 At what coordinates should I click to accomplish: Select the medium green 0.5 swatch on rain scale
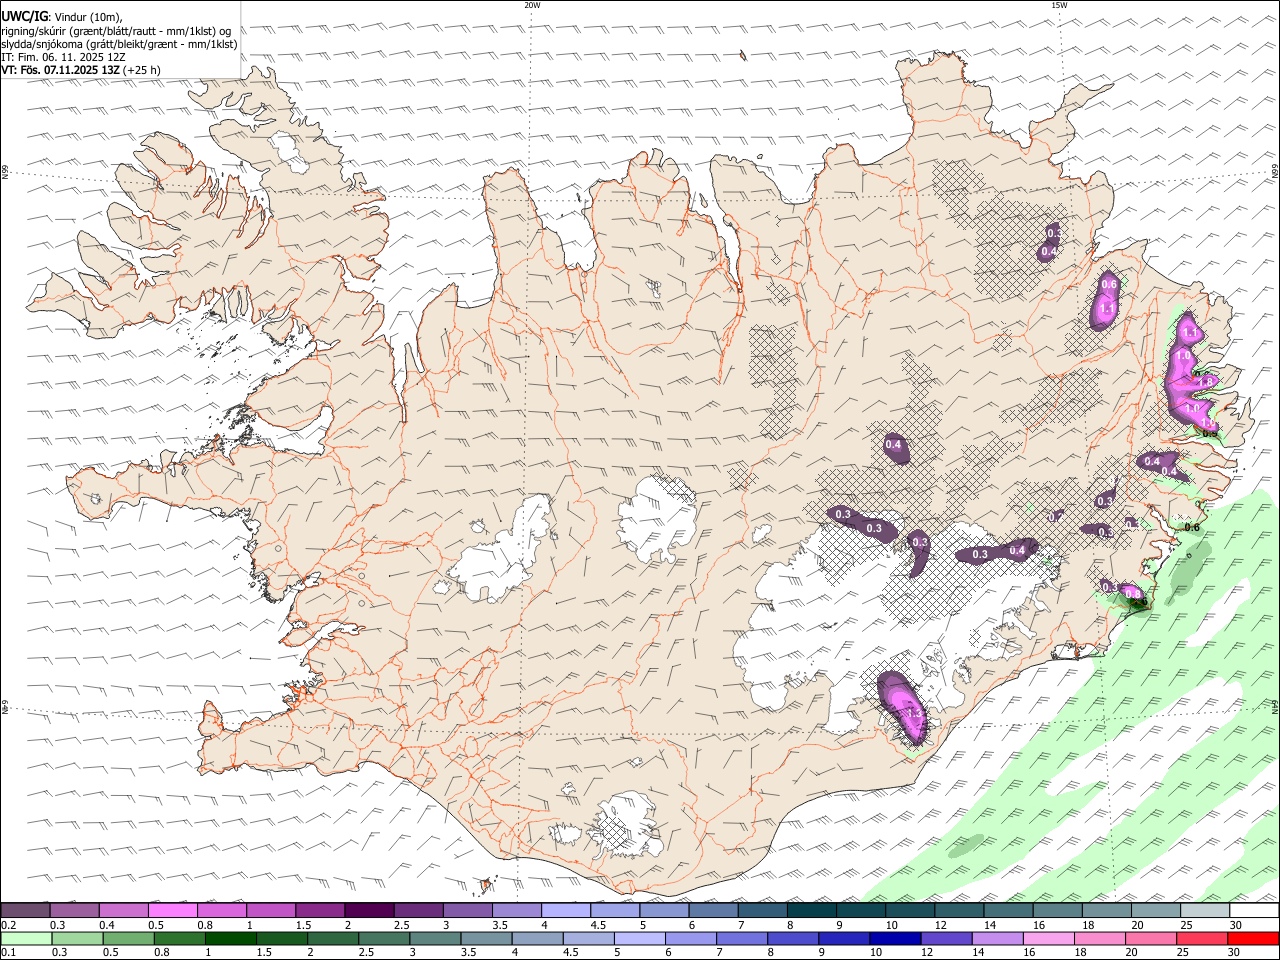(128, 939)
